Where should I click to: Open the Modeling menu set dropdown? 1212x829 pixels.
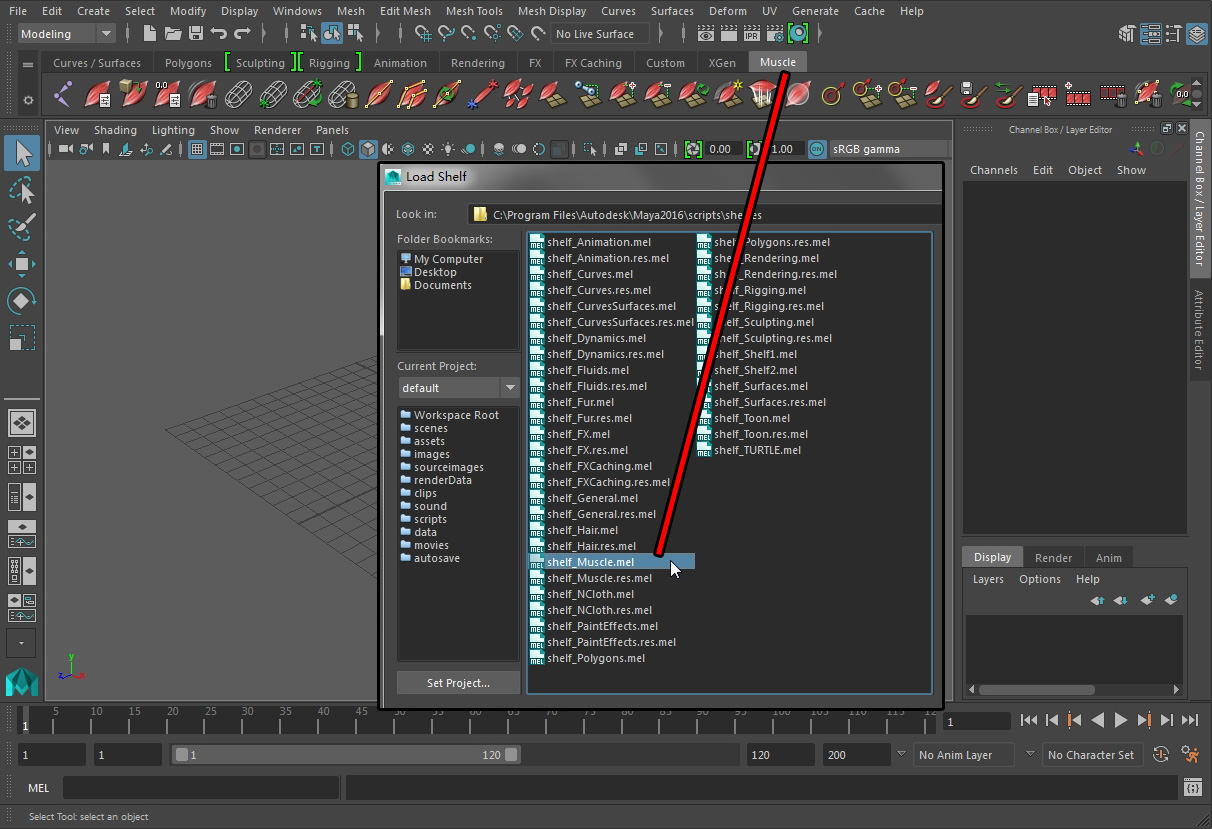click(67, 34)
